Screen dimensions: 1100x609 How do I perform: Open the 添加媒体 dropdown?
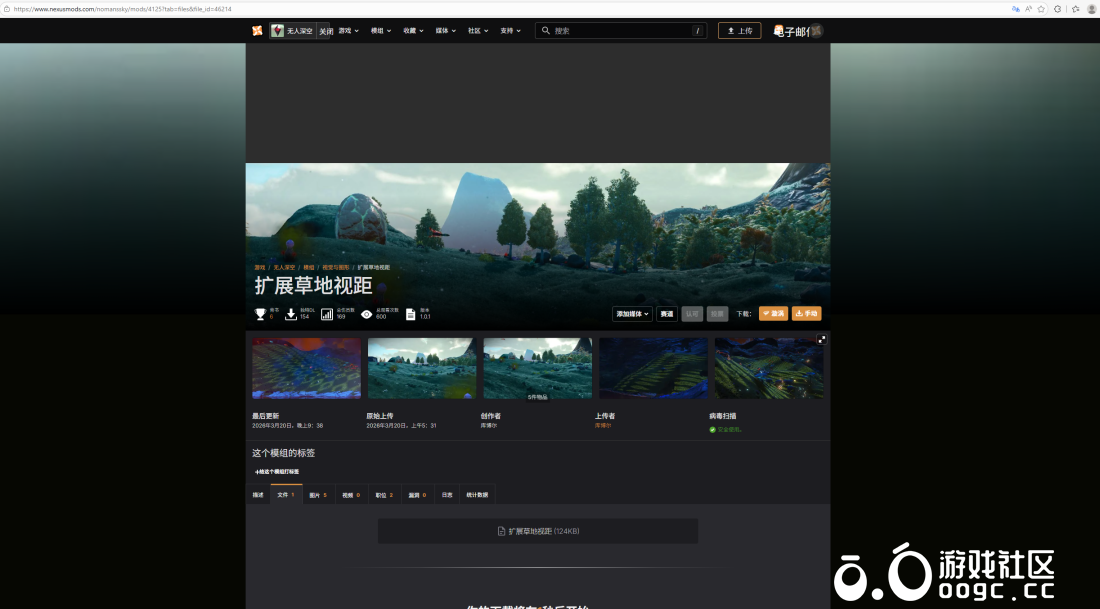tap(632, 314)
